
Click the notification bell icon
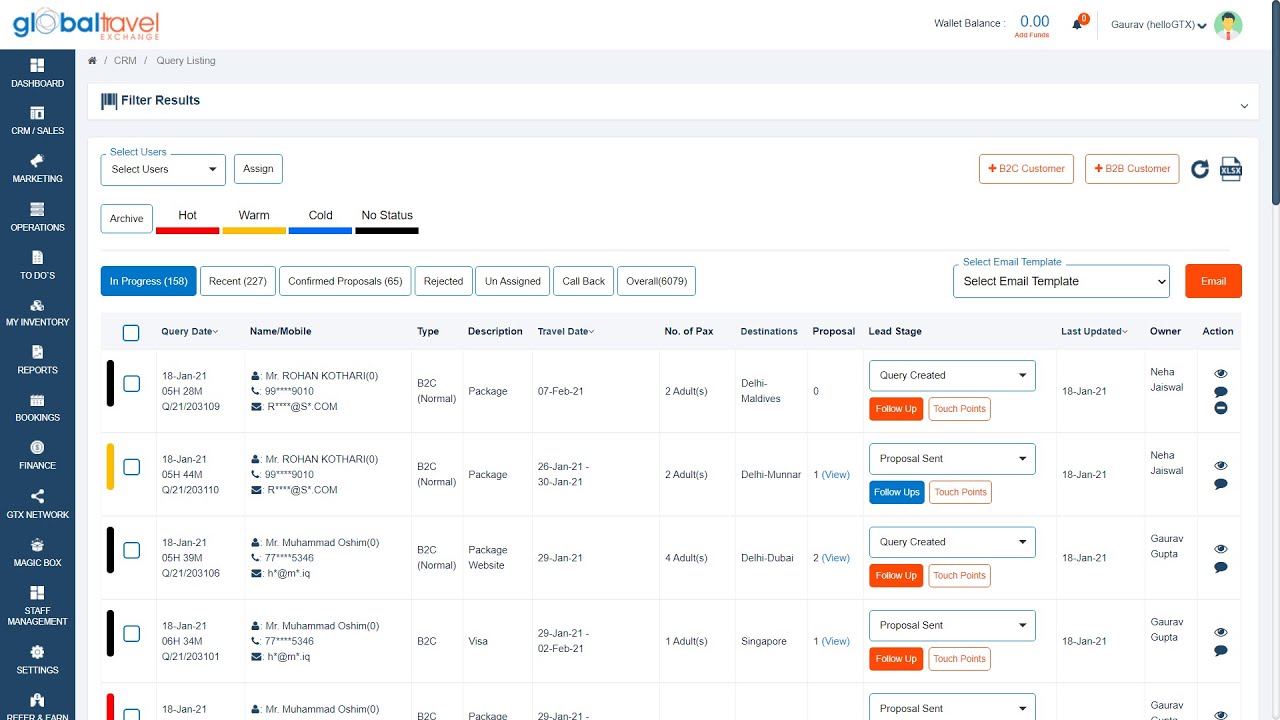(1077, 24)
